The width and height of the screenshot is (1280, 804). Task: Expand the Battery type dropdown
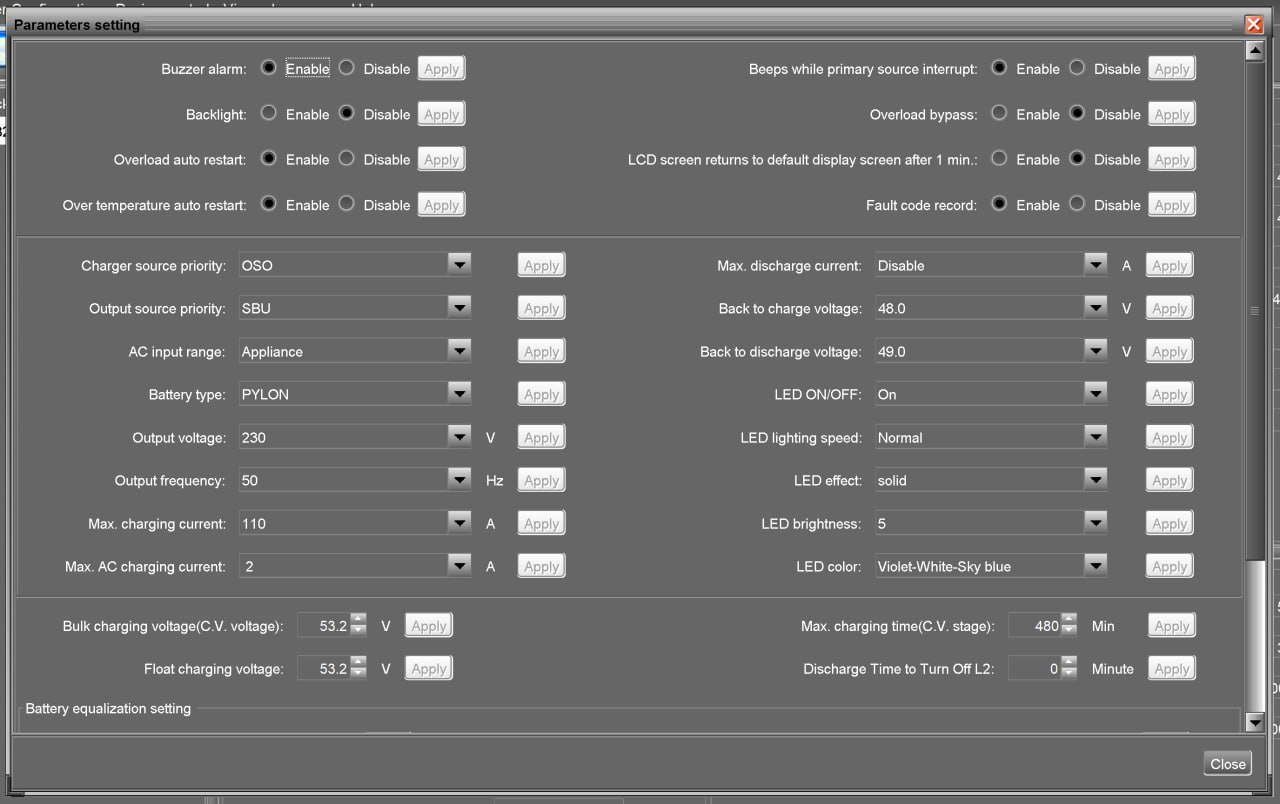point(459,394)
